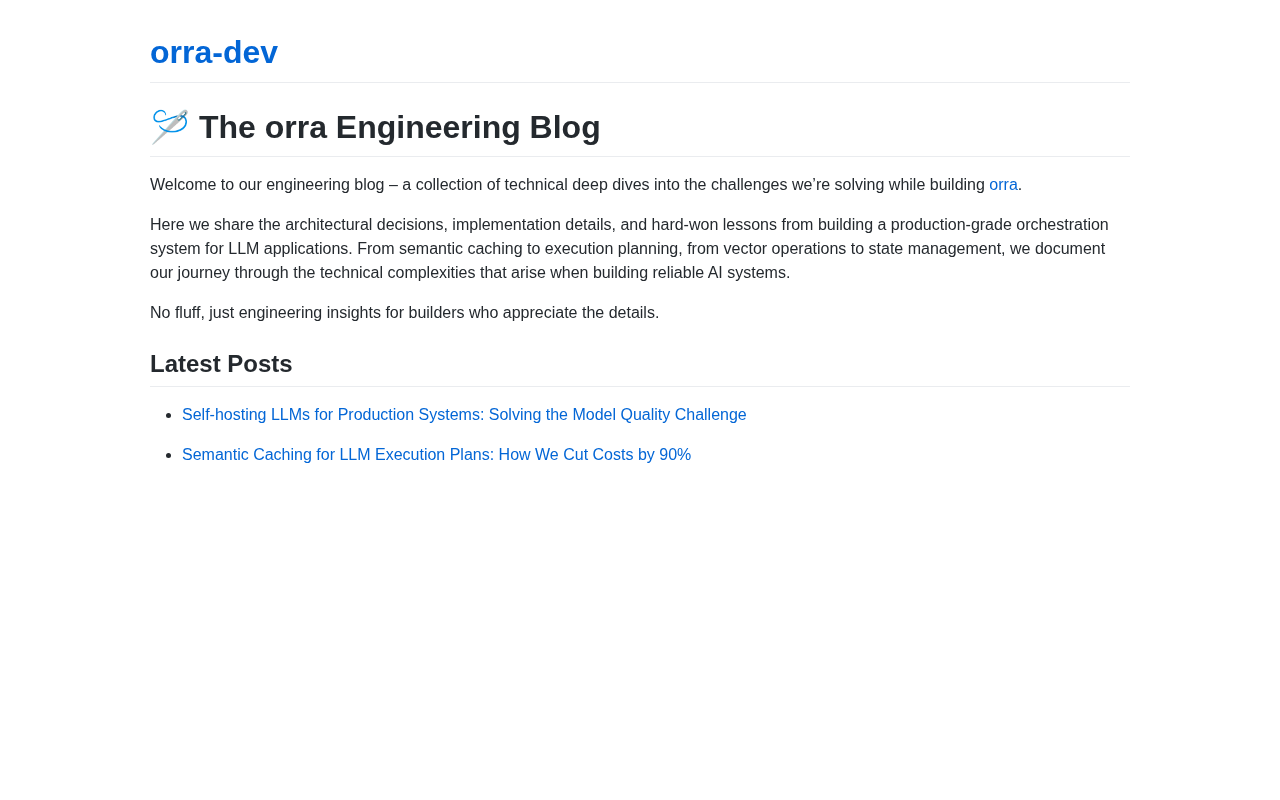Click the "Latest Posts" section heading
The height and width of the screenshot is (800, 1280).
pos(221,364)
